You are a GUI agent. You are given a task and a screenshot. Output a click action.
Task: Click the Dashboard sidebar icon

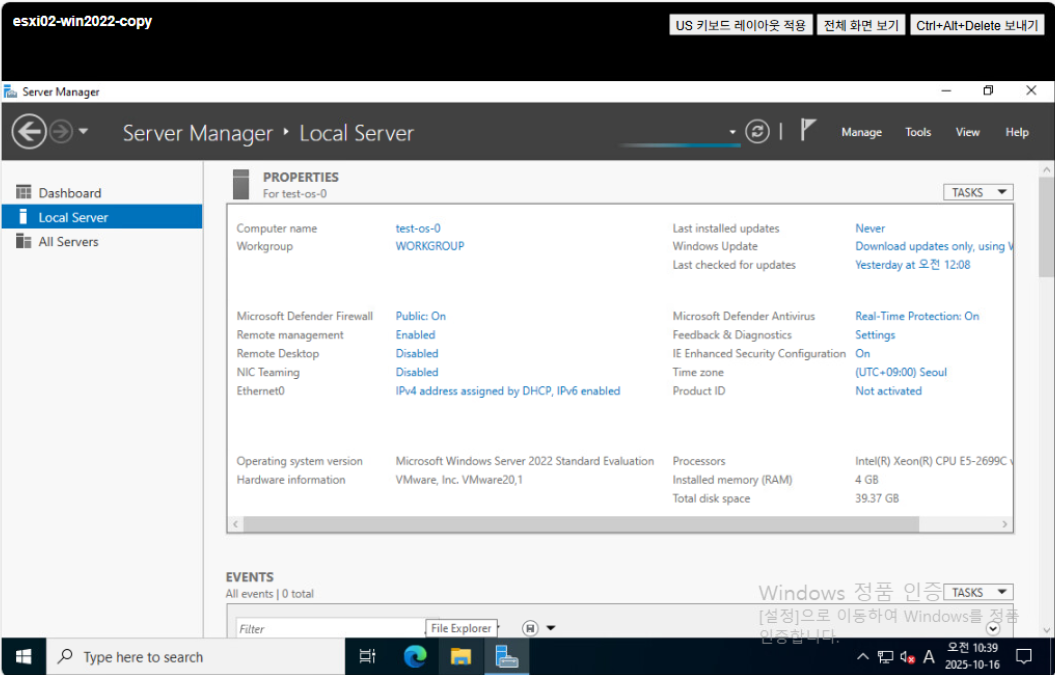tap(24, 192)
